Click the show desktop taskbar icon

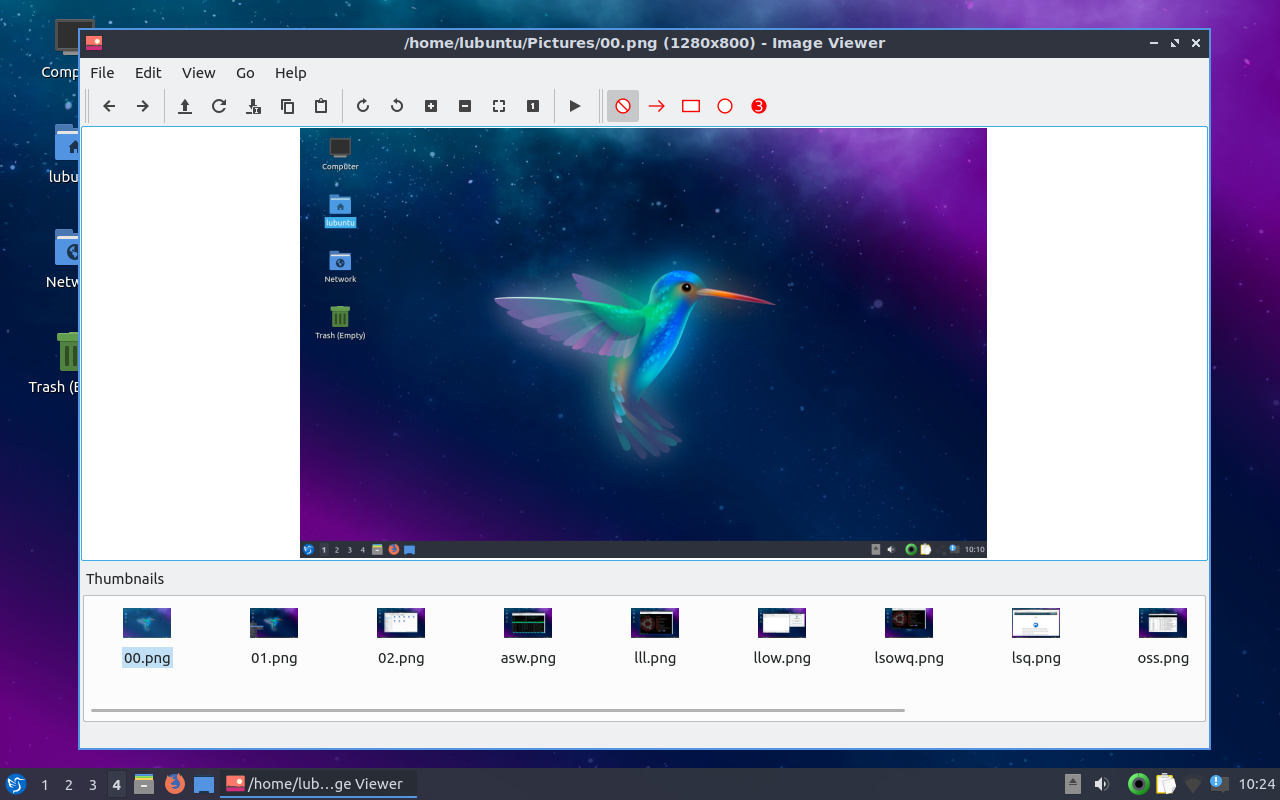pyautogui.click(x=204, y=784)
